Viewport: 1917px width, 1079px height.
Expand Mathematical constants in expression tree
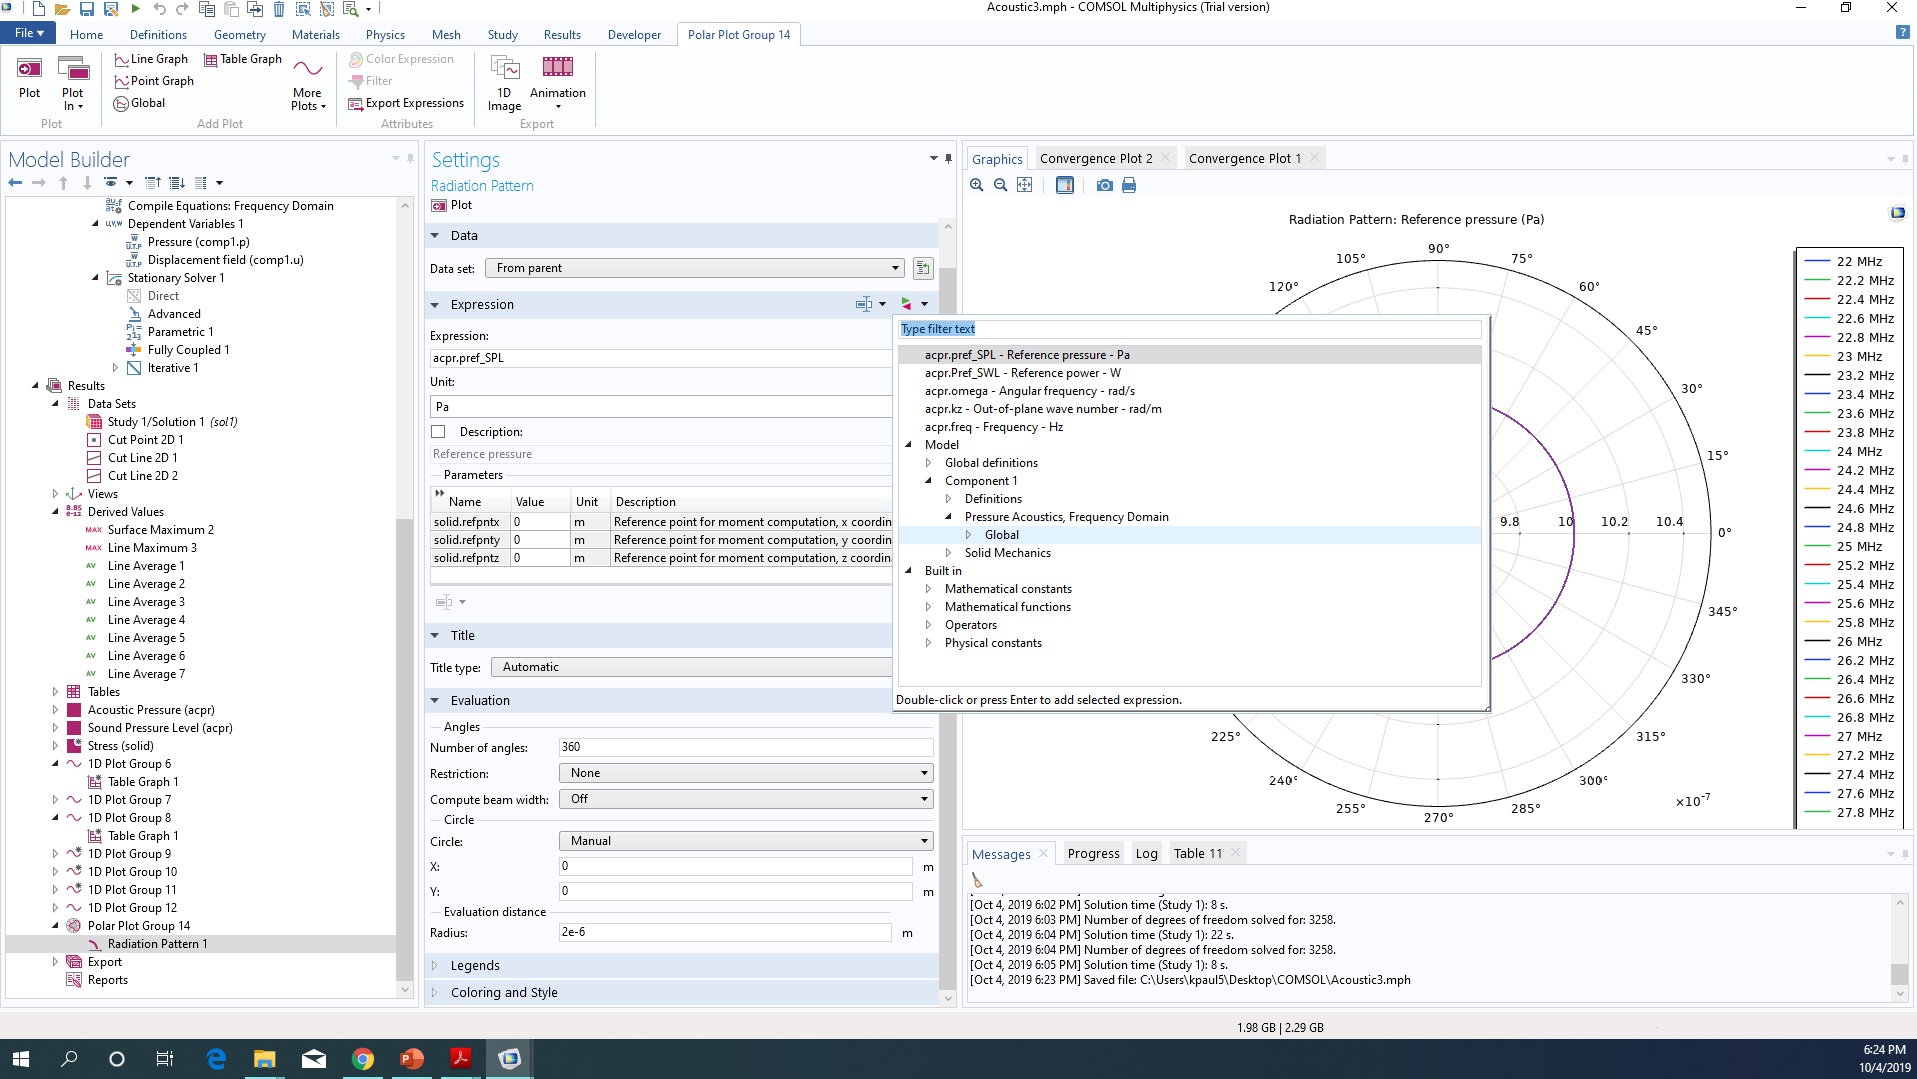pos(928,589)
